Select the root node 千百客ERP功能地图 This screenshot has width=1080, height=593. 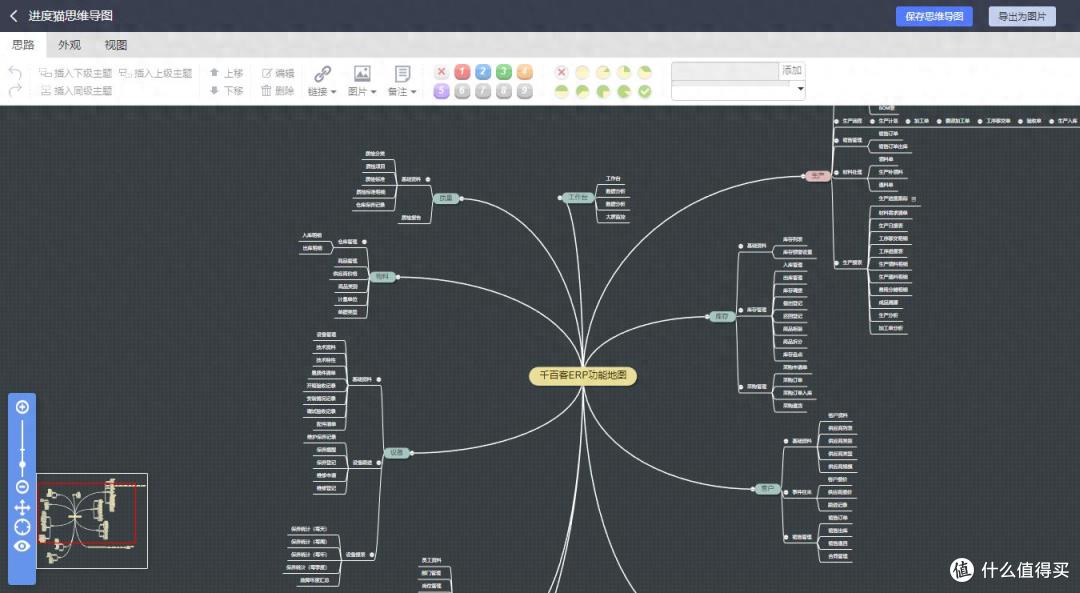point(583,375)
